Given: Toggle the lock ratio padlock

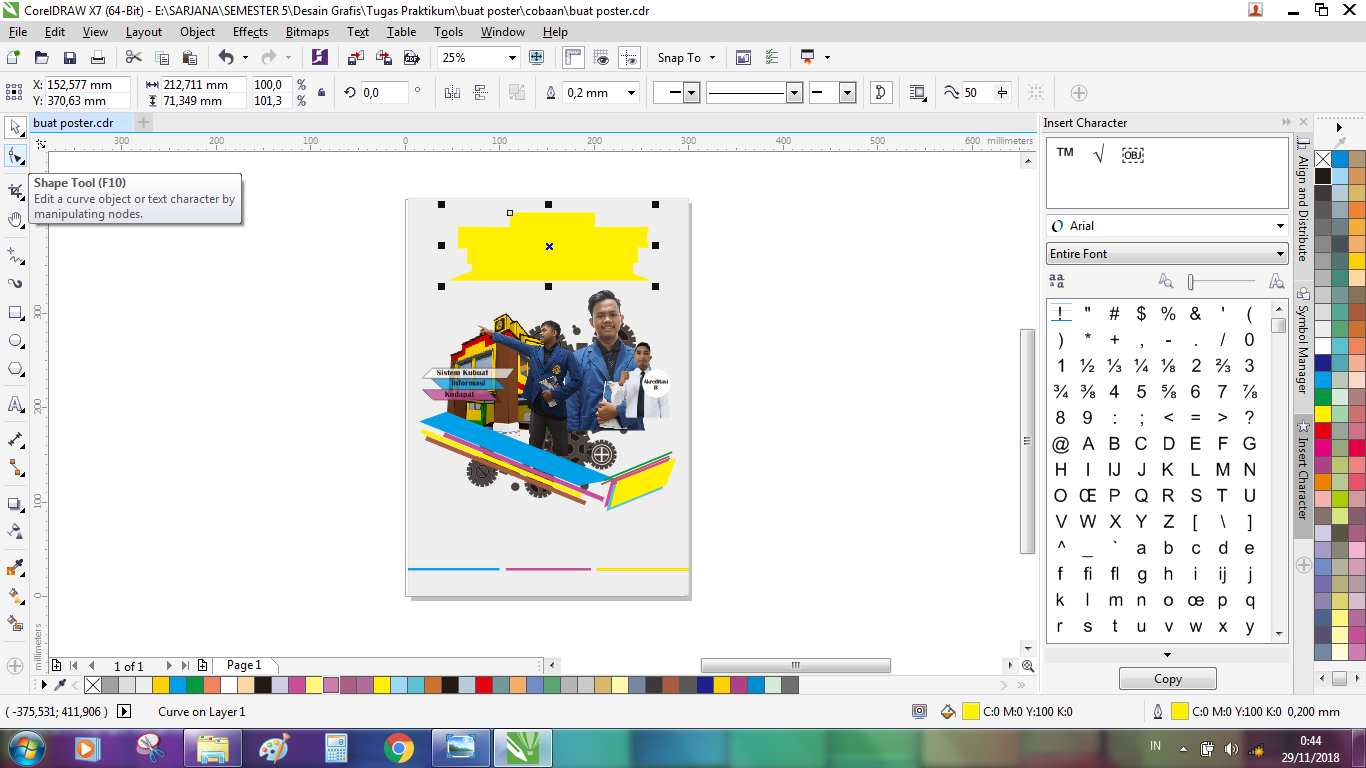Looking at the screenshot, I should click(x=321, y=93).
